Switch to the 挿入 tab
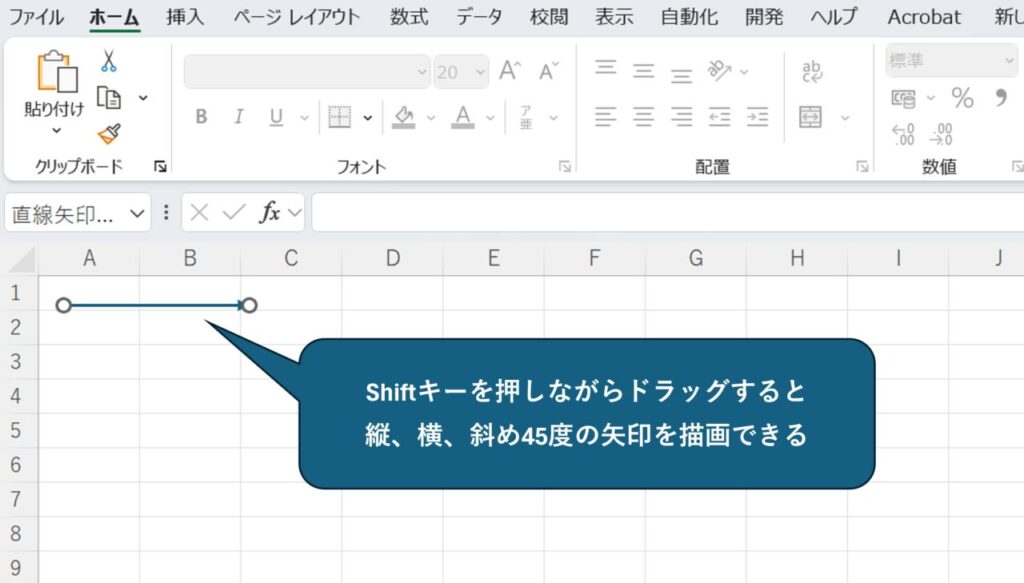Screen dimensions: 1024x583 coord(185,16)
